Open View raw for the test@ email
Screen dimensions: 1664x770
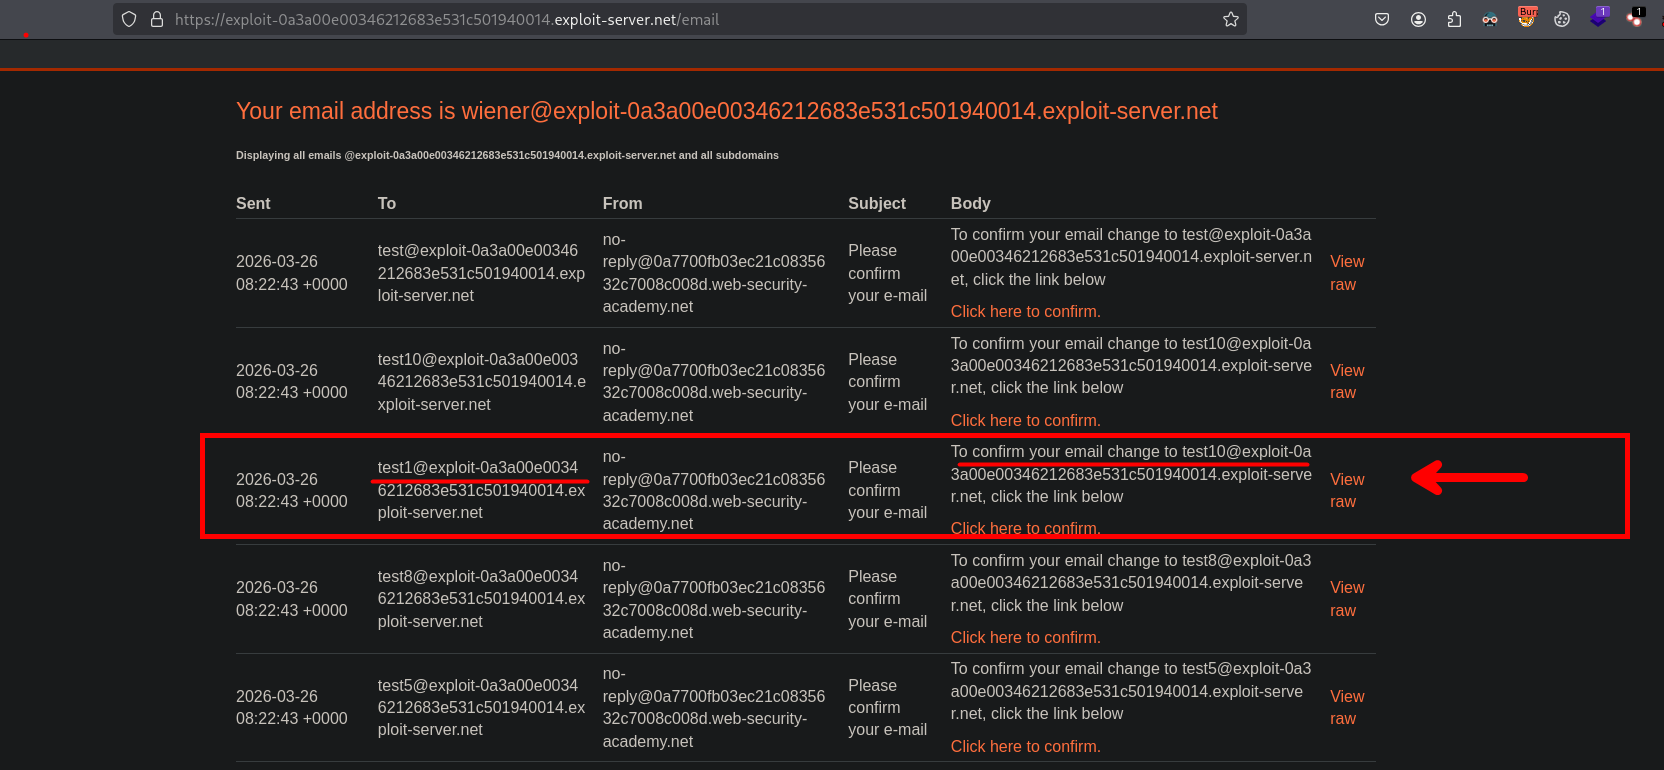pos(1346,273)
